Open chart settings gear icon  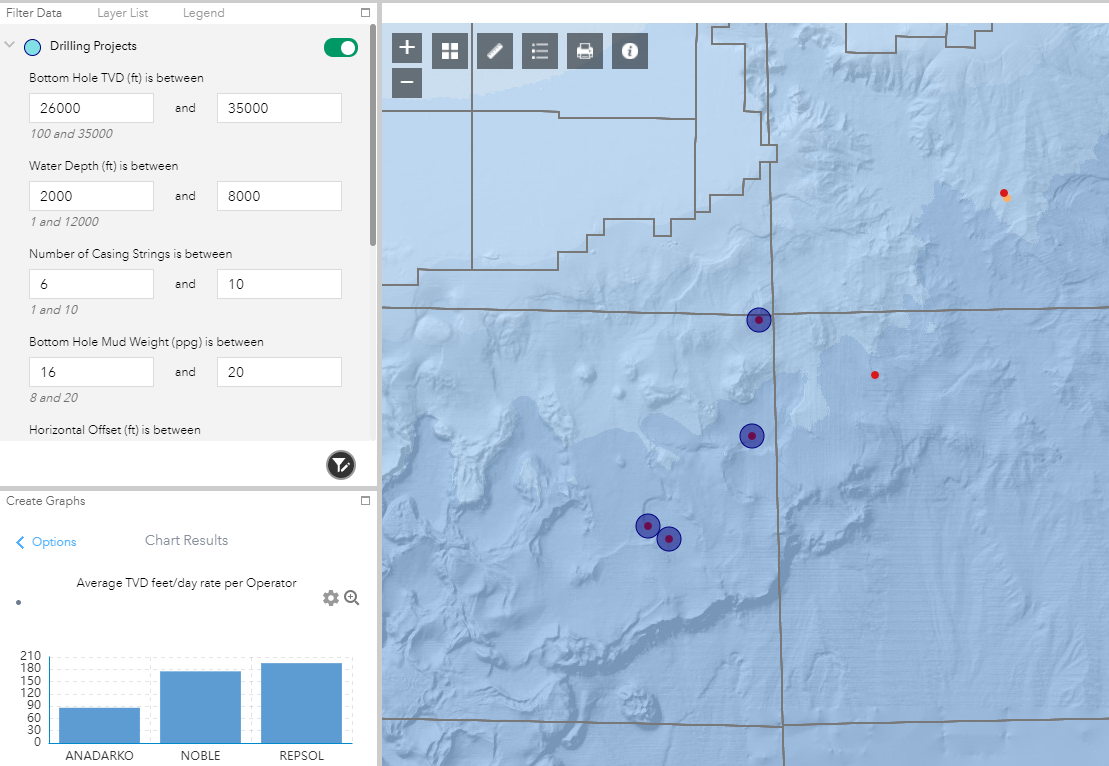coord(331,598)
